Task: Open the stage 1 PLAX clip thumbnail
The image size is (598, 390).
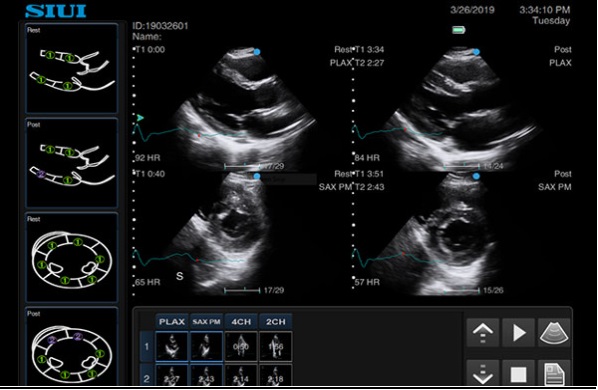Action: point(172,347)
